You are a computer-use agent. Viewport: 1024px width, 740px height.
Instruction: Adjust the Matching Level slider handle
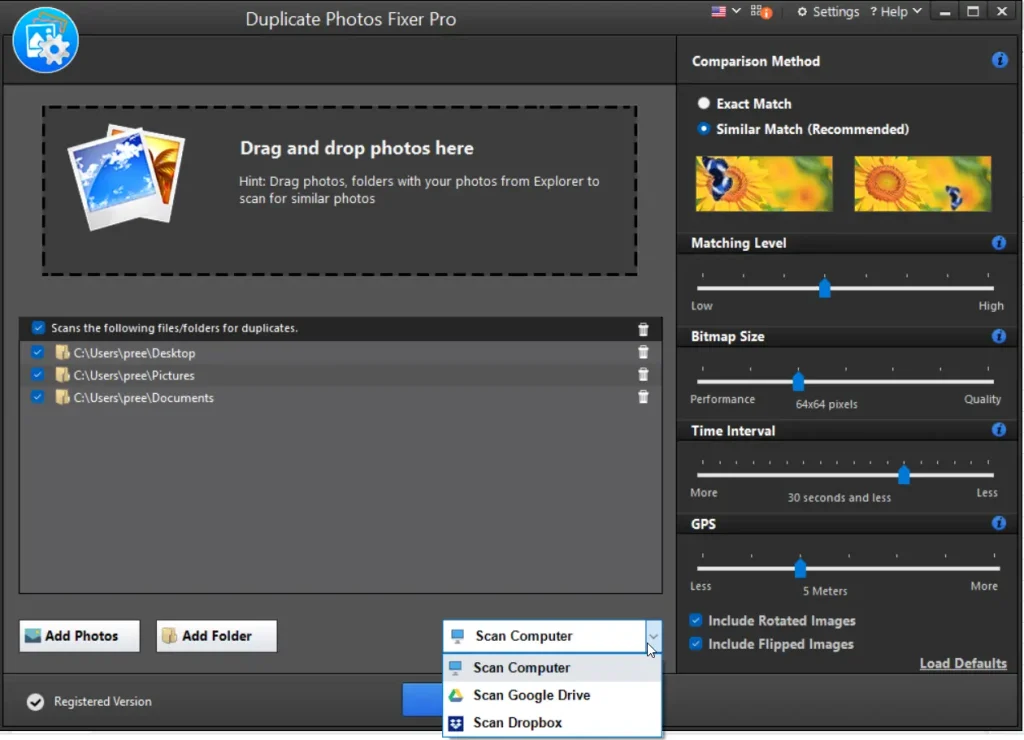coord(824,287)
